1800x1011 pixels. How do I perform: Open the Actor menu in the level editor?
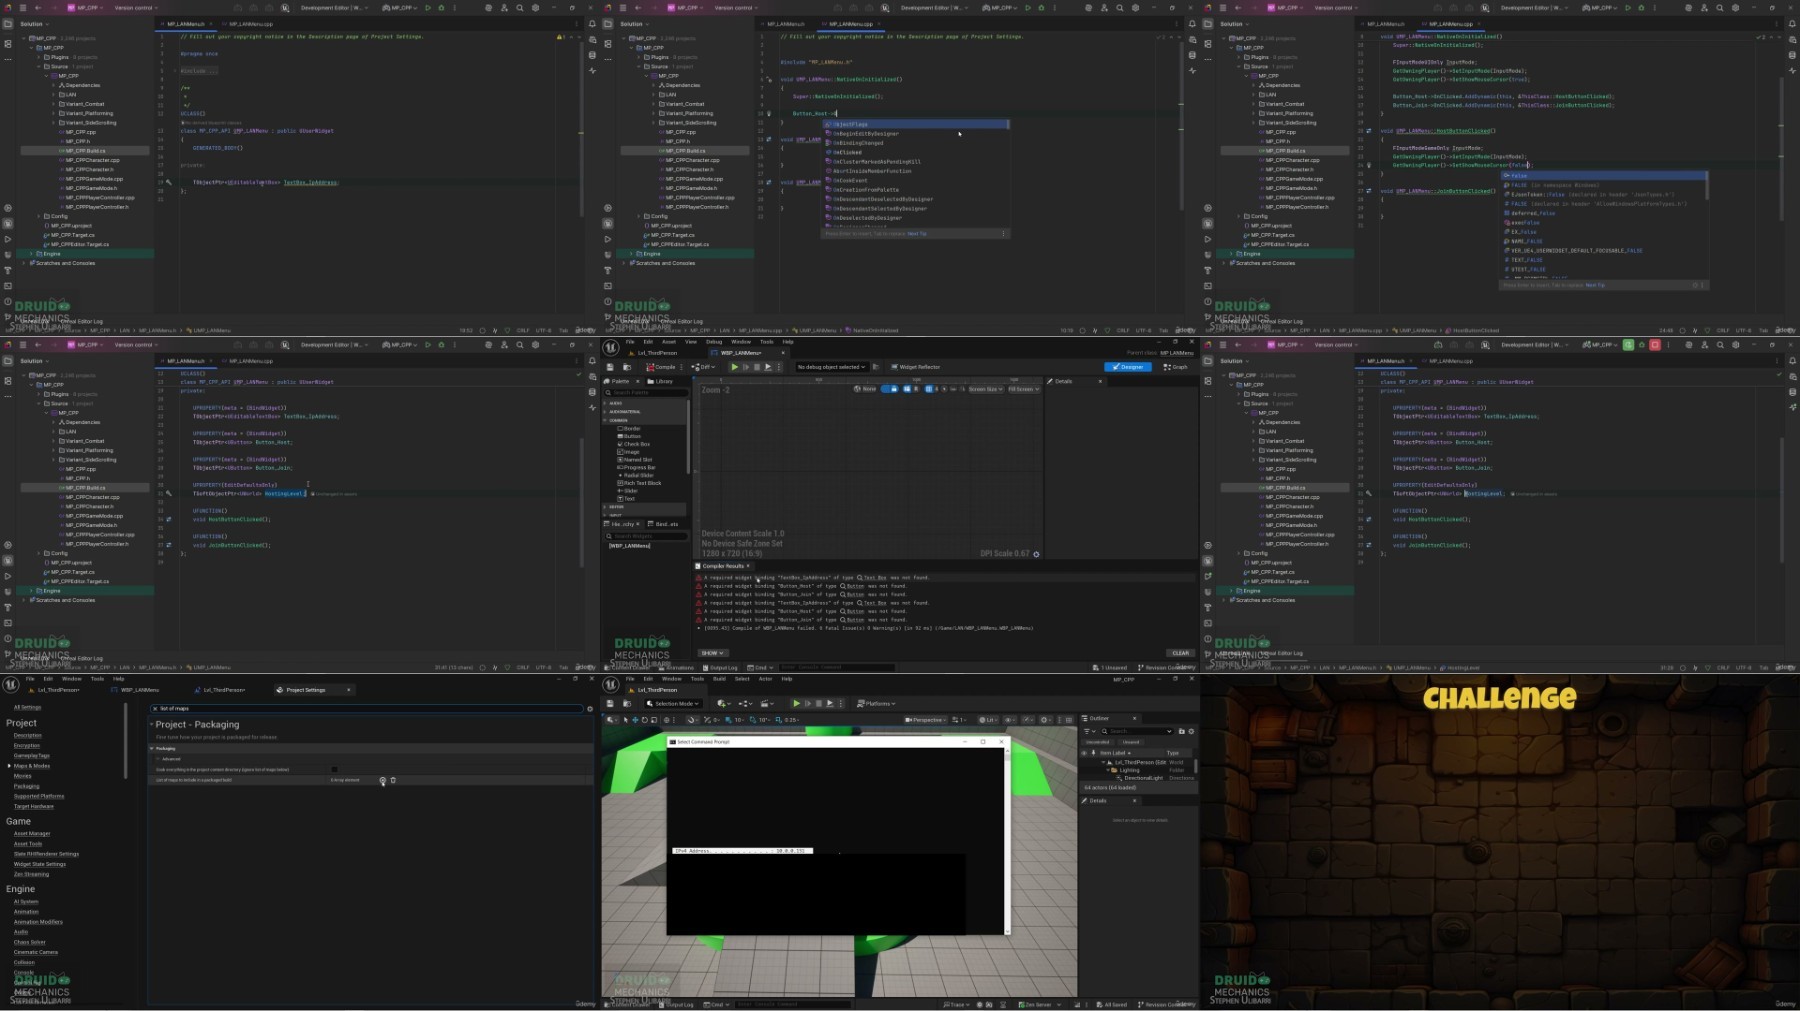[x=765, y=679]
